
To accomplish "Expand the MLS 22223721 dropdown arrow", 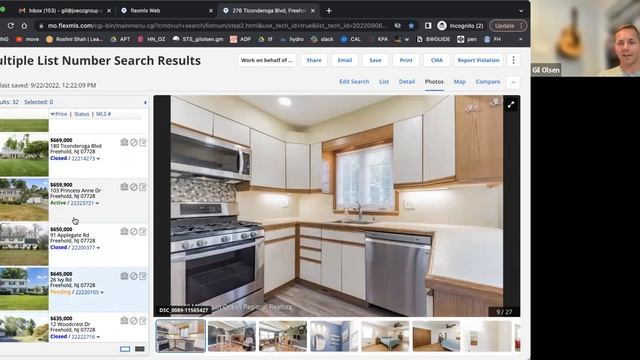I will tap(97, 203).
